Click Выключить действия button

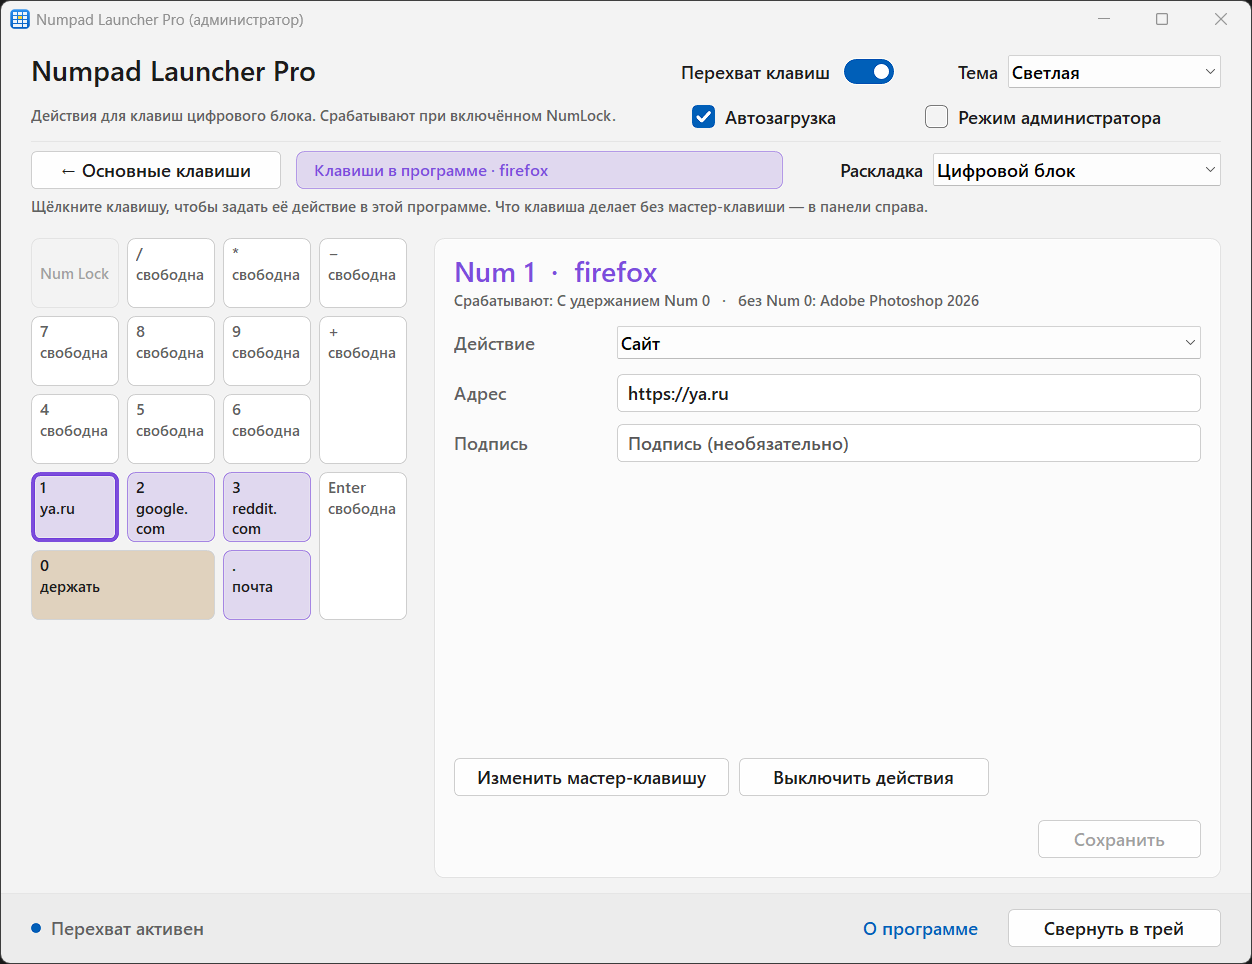864,777
